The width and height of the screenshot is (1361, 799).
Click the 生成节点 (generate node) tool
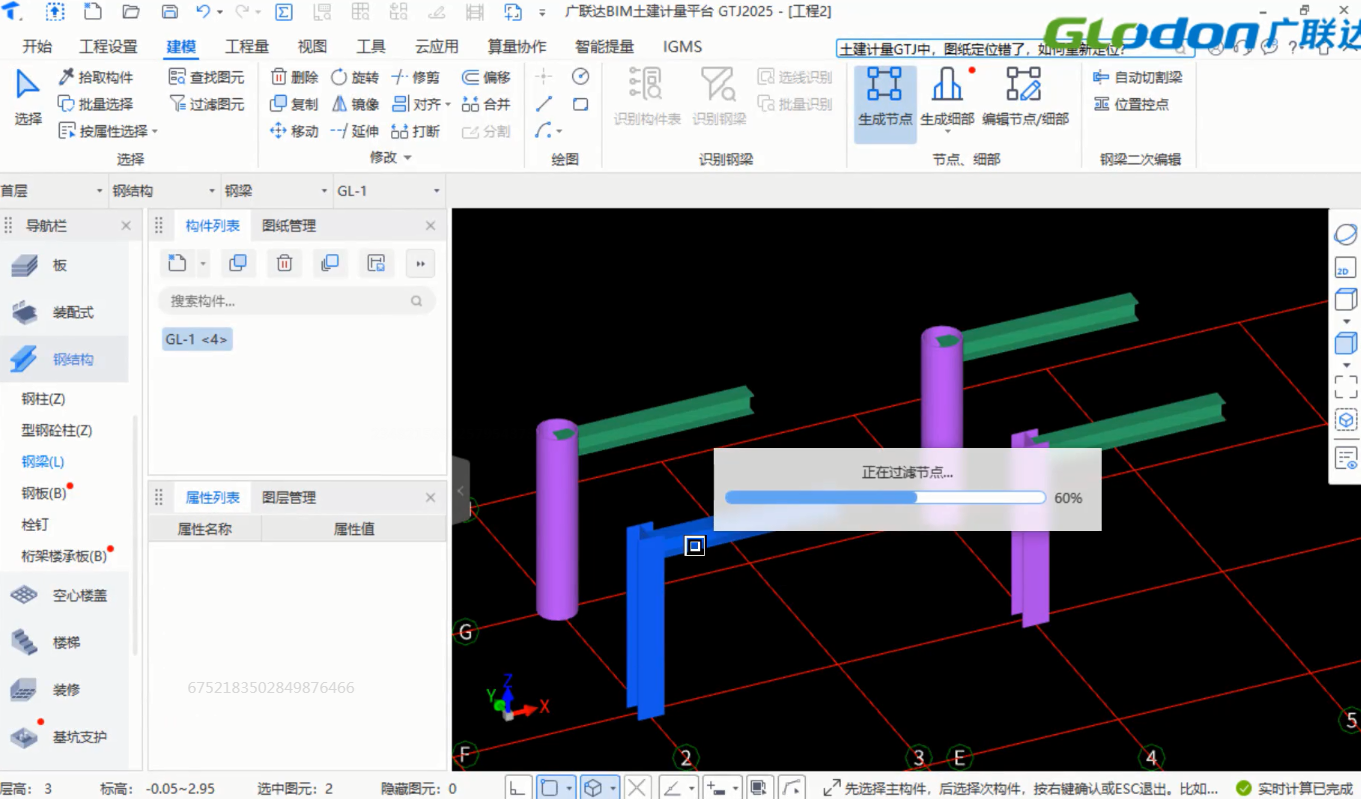pos(884,98)
